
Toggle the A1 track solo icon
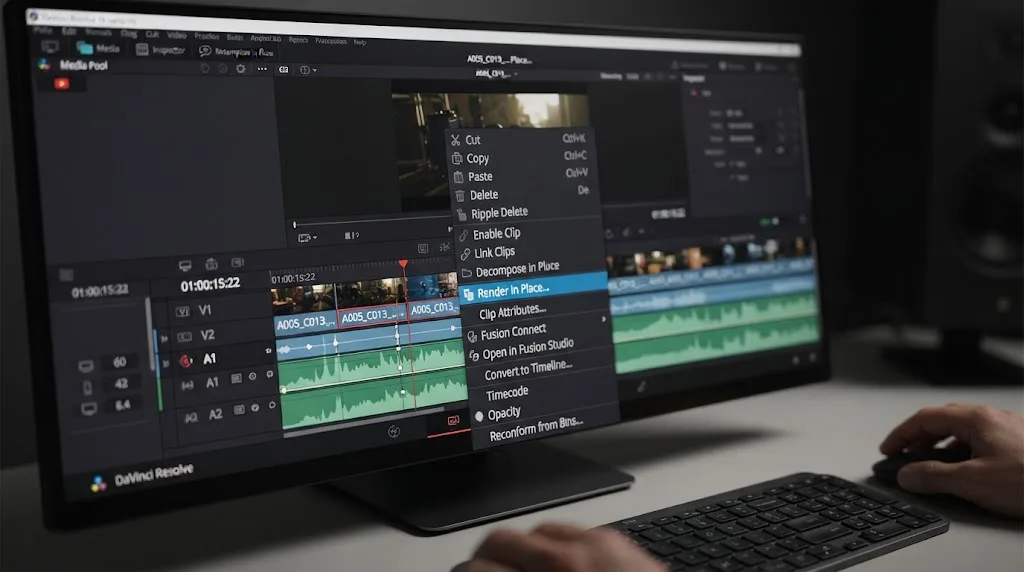[252, 377]
